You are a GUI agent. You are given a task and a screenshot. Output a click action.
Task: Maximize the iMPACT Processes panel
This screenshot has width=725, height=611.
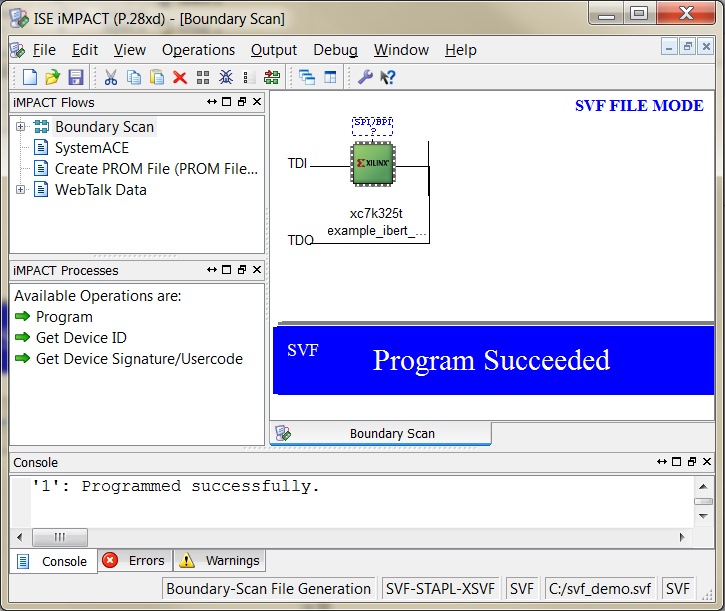click(227, 270)
